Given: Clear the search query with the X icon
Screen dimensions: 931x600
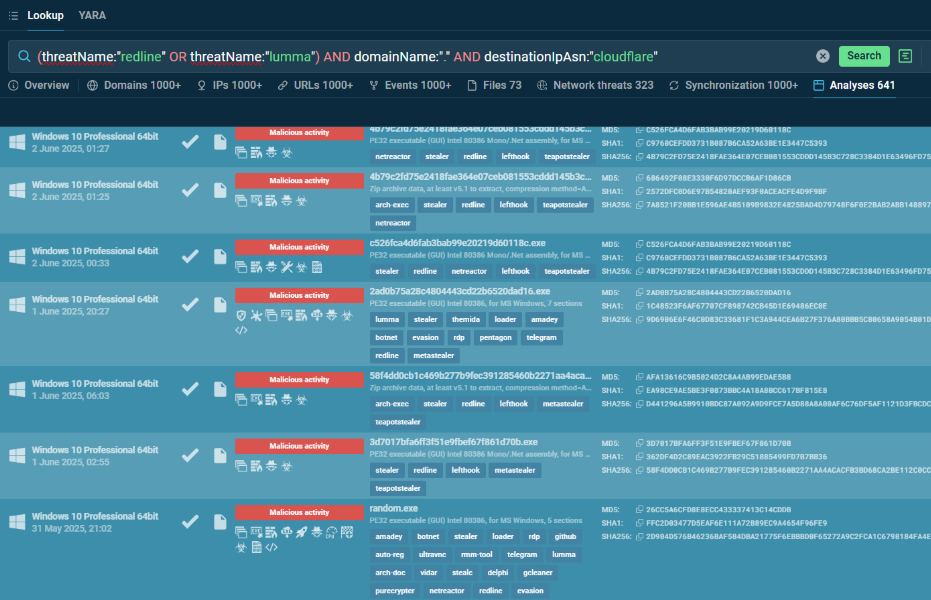Looking at the screenshot, I should point(822,56).
